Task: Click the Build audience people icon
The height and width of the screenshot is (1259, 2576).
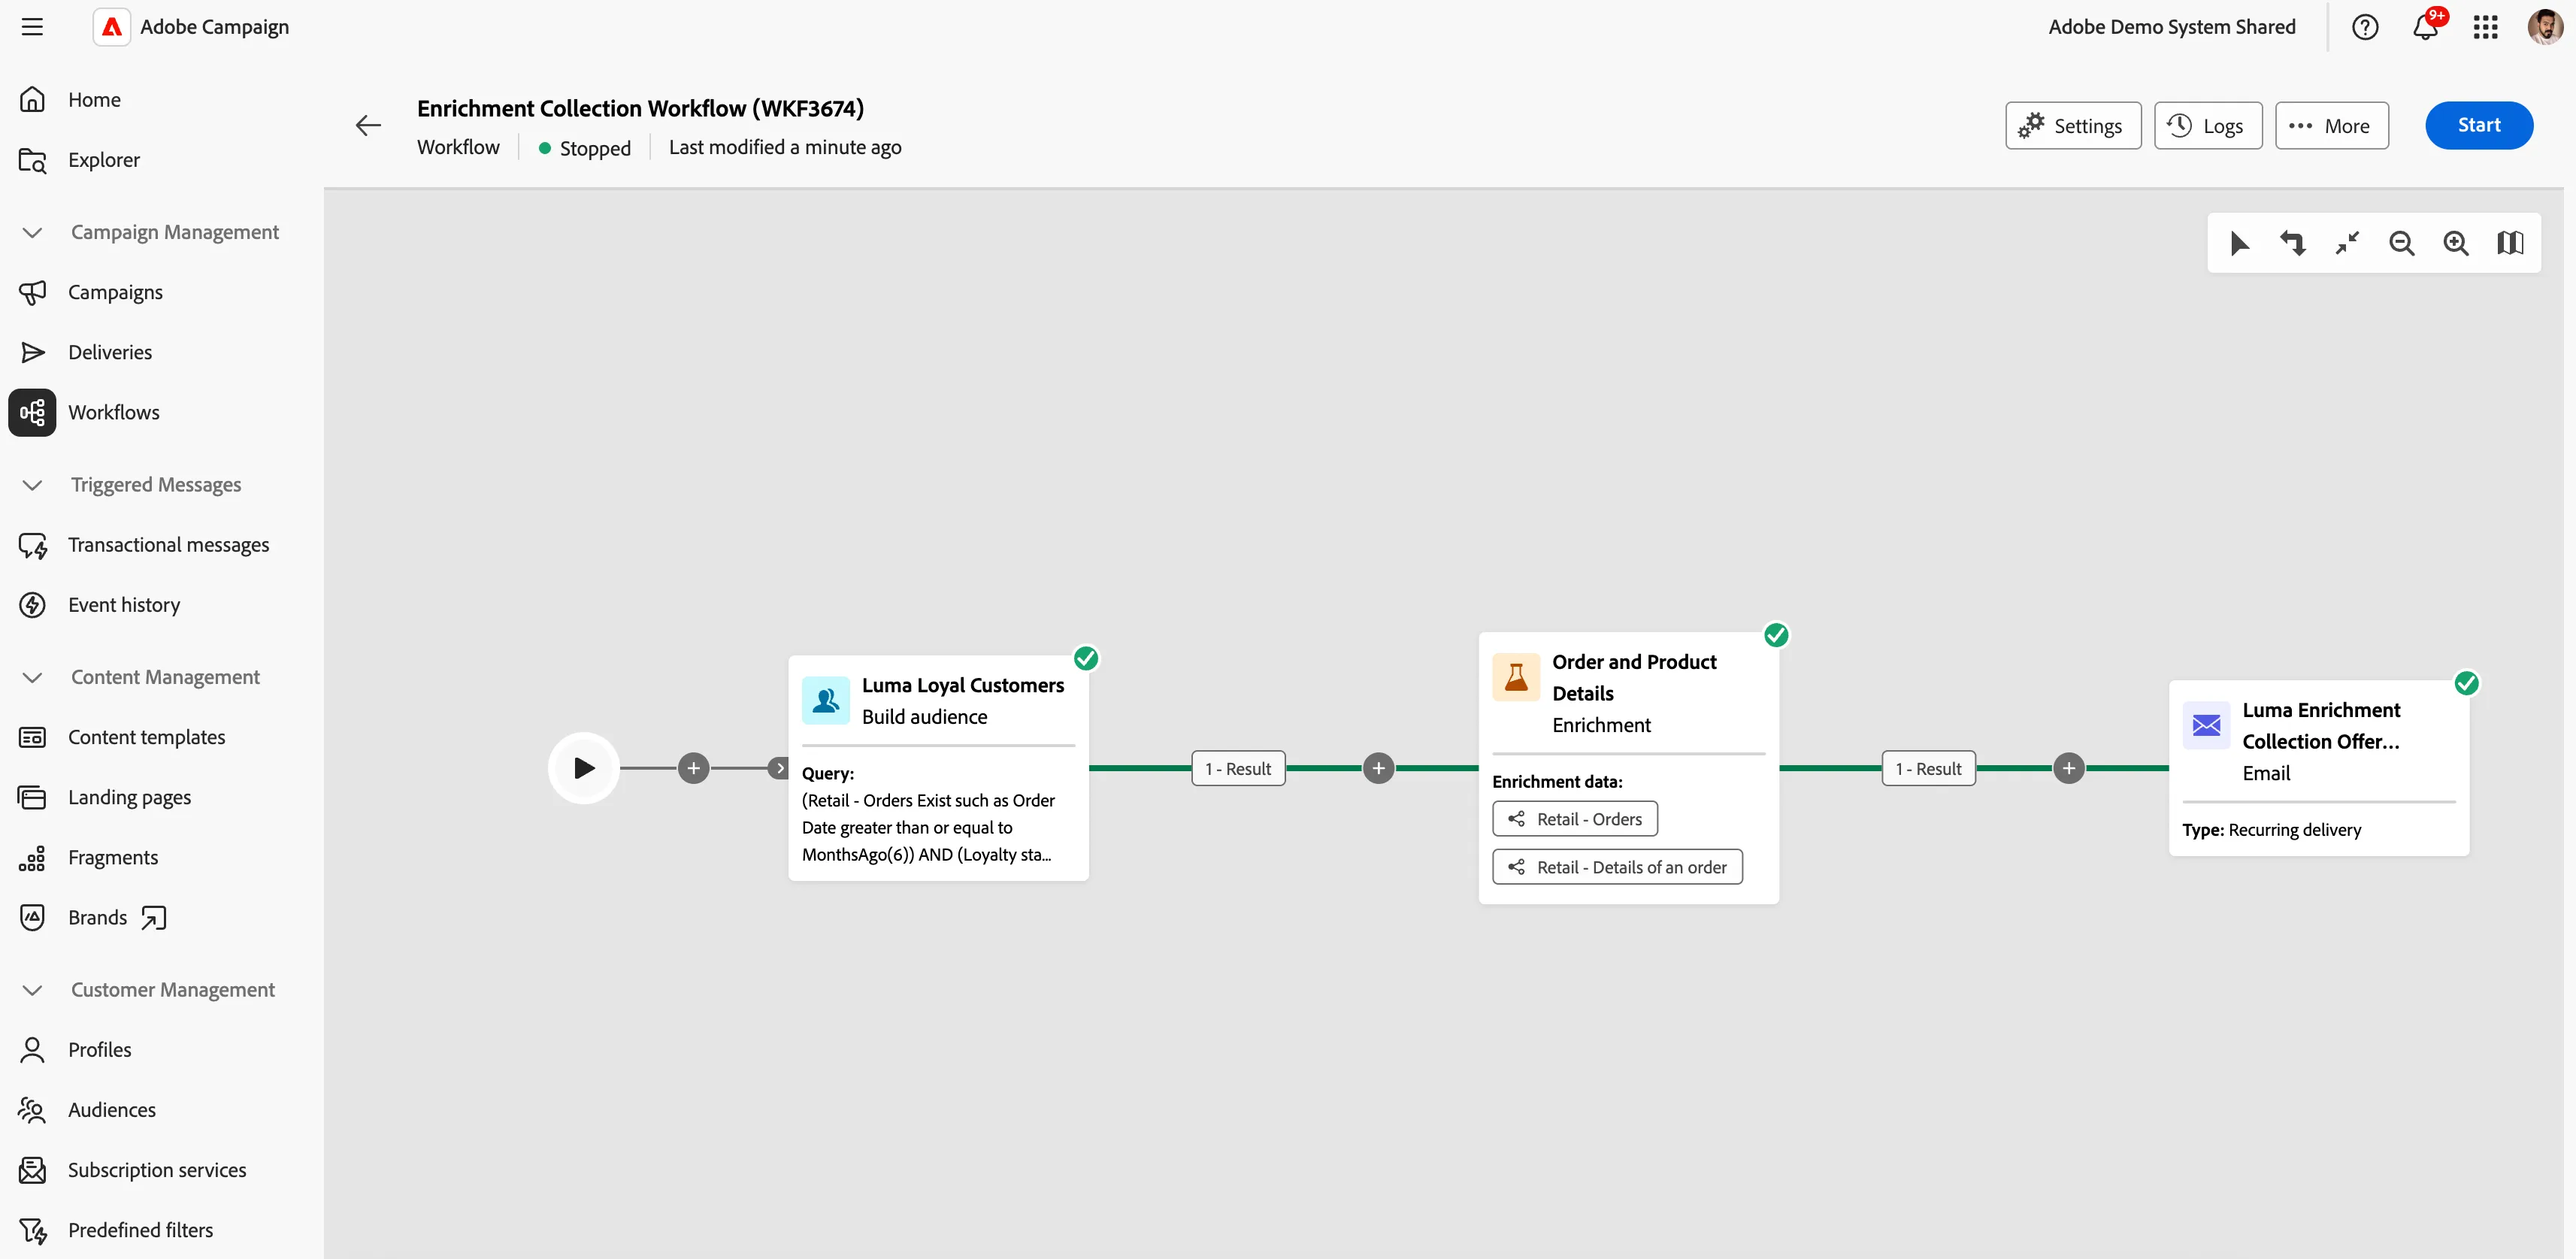Action: tap(826, 701)
